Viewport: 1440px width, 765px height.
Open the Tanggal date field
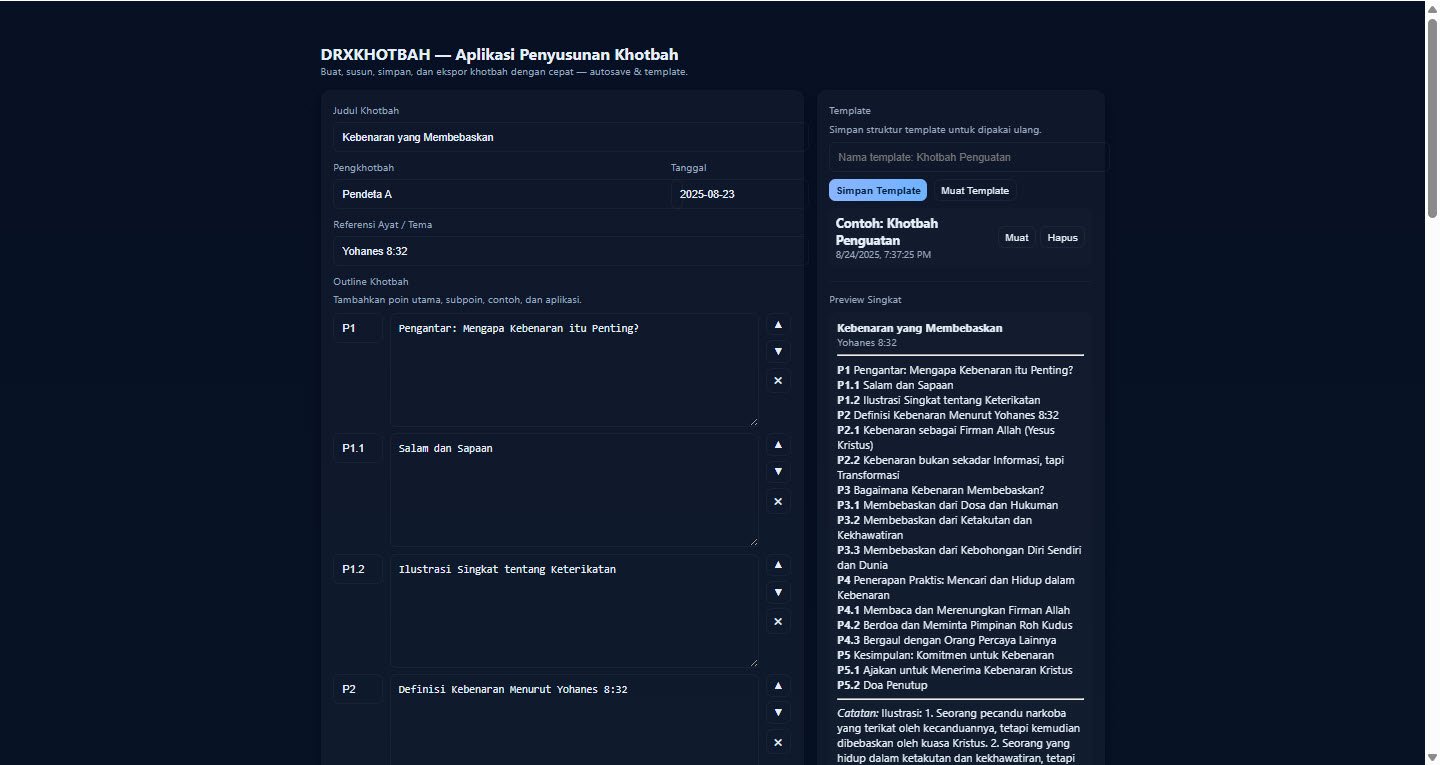click(x=739, y=194)
